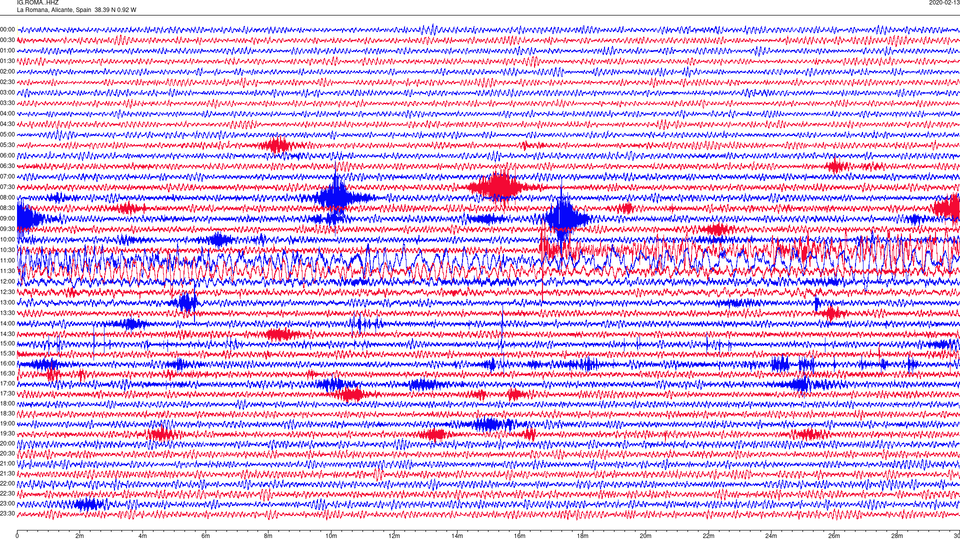Click the 07:00 time label
Screen dimensions: 960x540
point(7,176)
